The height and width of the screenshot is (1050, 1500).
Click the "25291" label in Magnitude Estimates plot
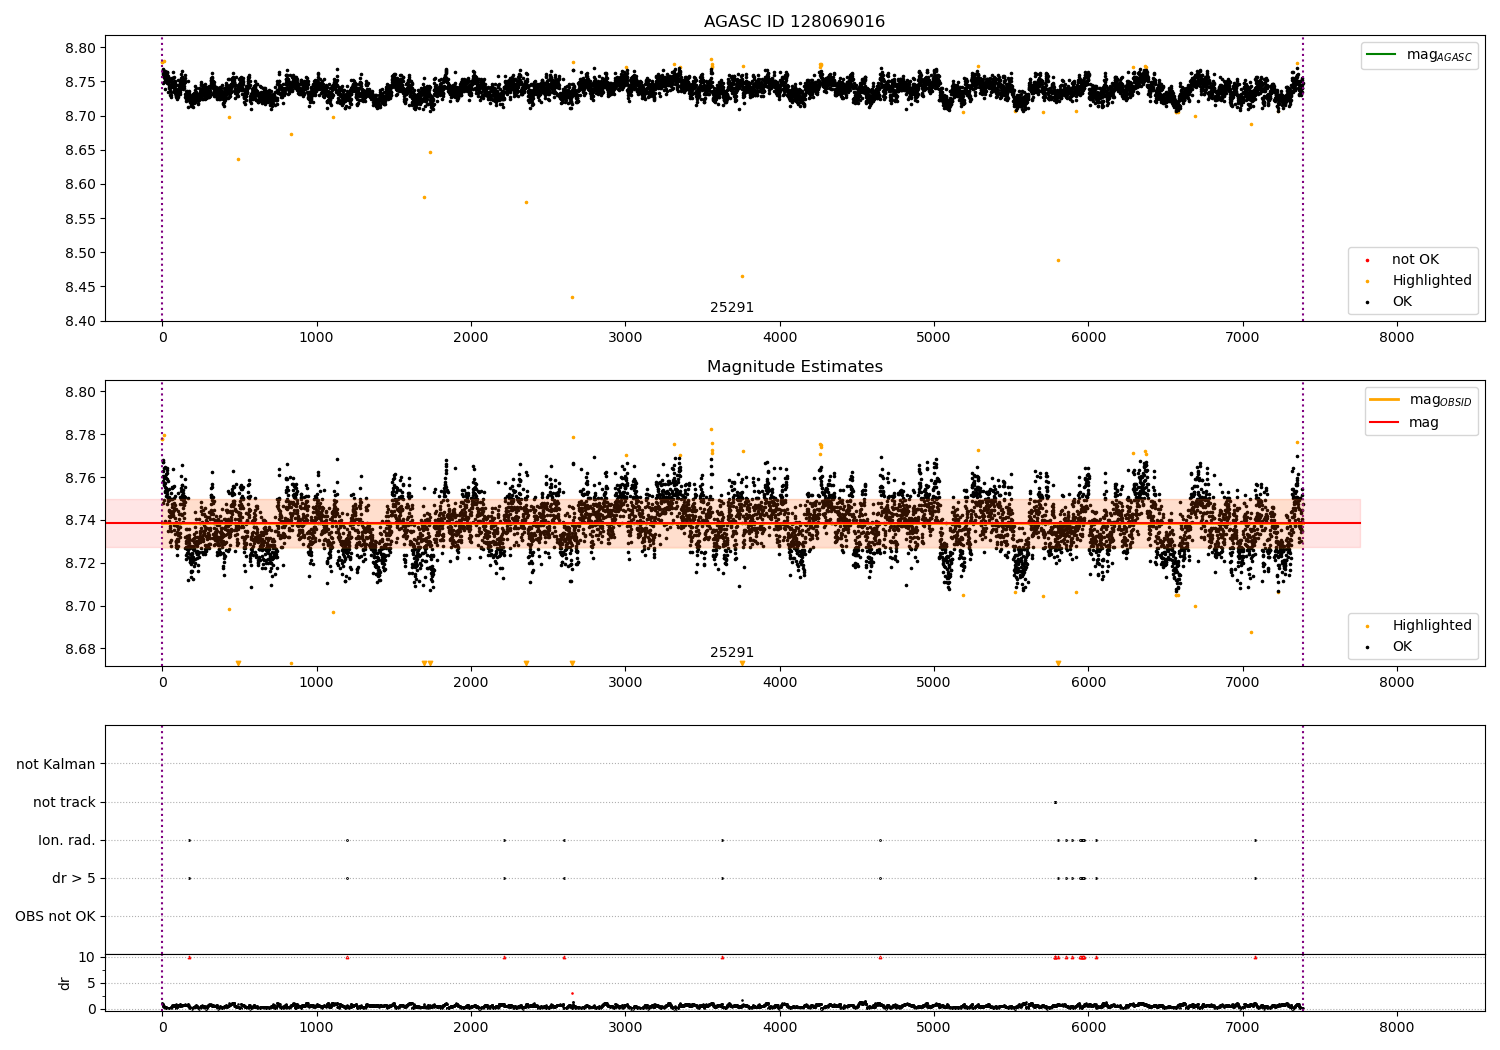(x=732, y=653)
